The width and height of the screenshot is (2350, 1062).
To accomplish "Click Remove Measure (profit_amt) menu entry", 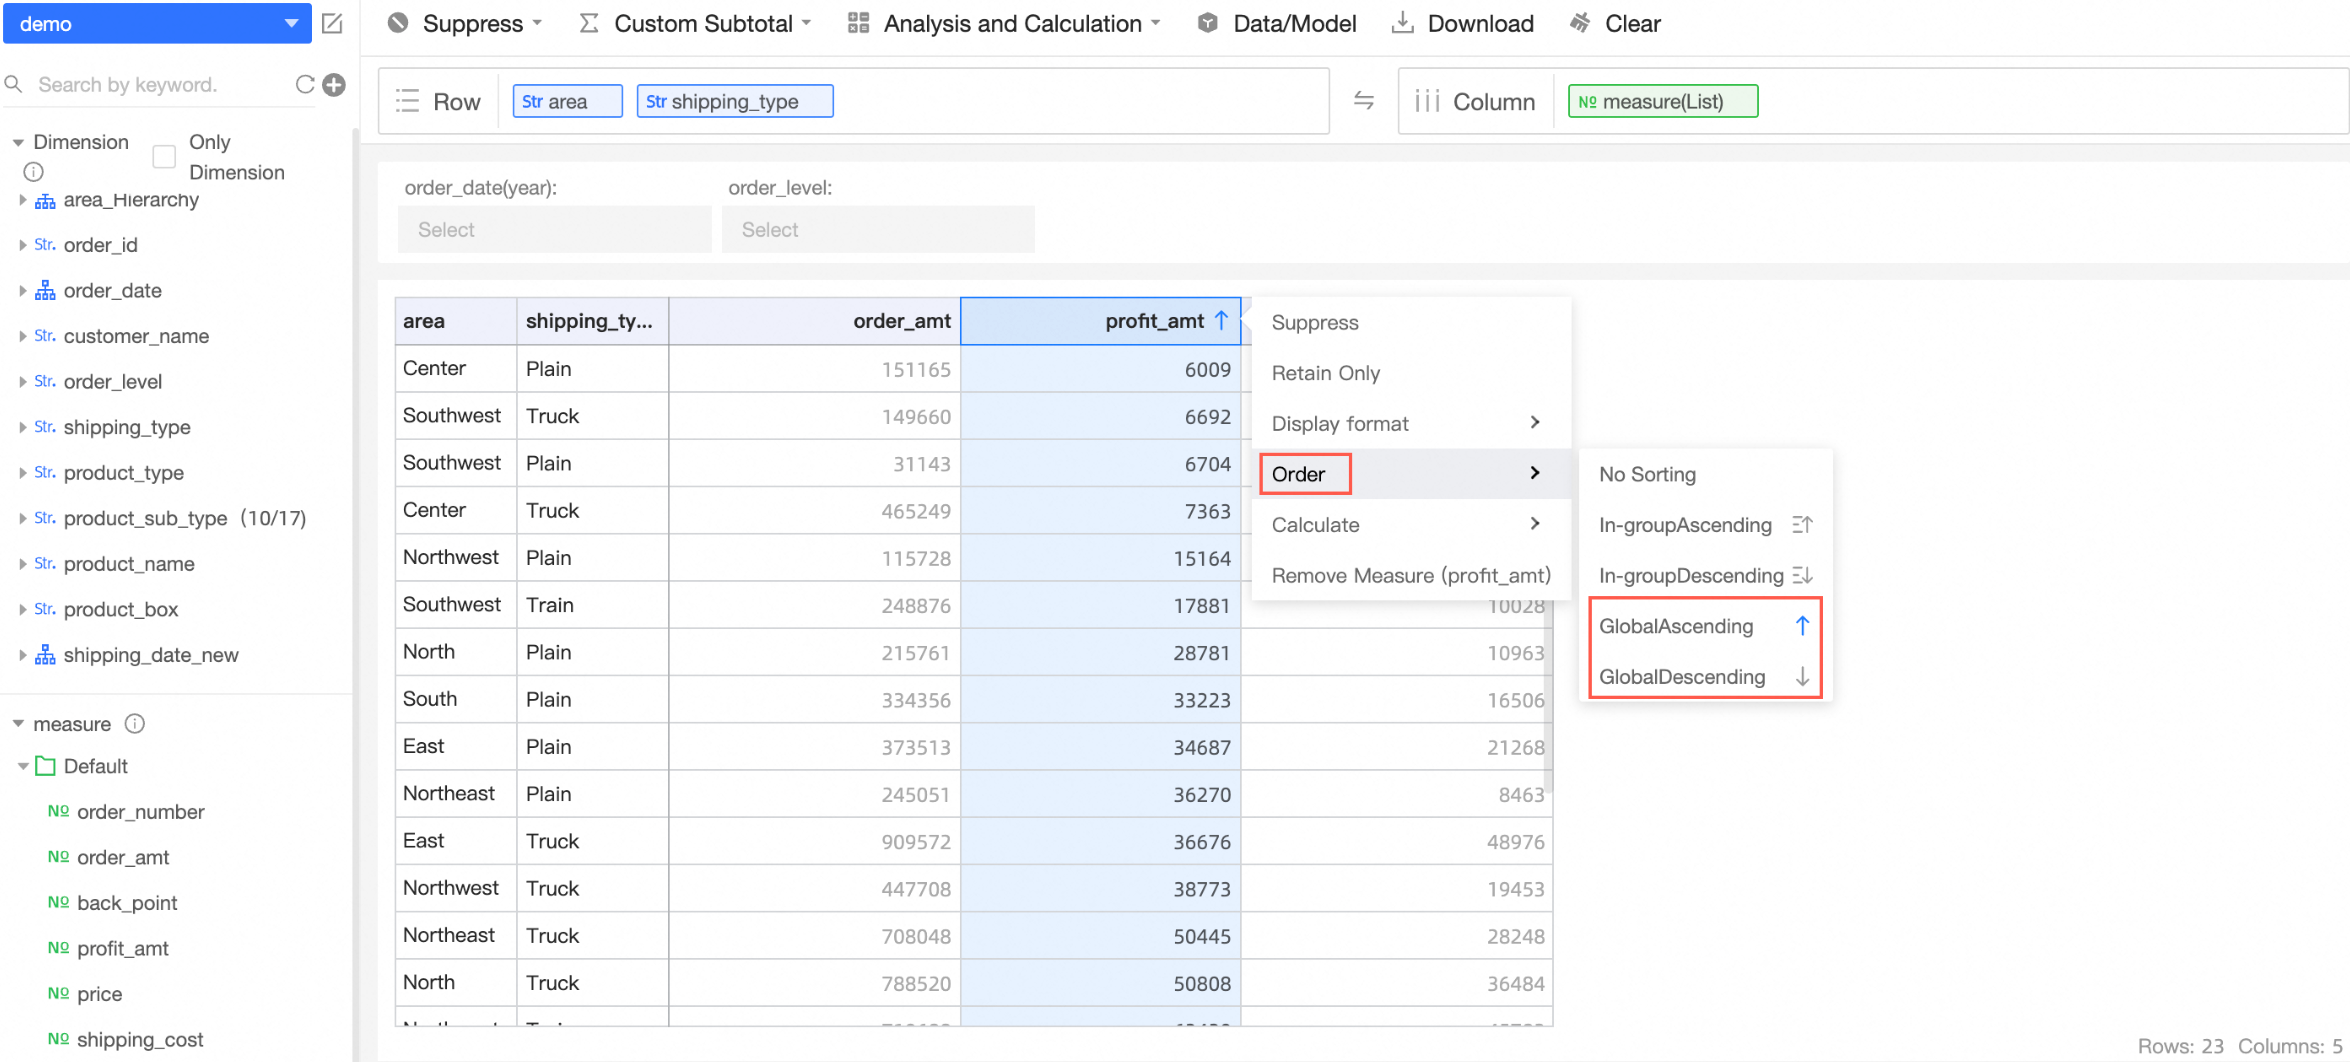I will [1410, 575].
